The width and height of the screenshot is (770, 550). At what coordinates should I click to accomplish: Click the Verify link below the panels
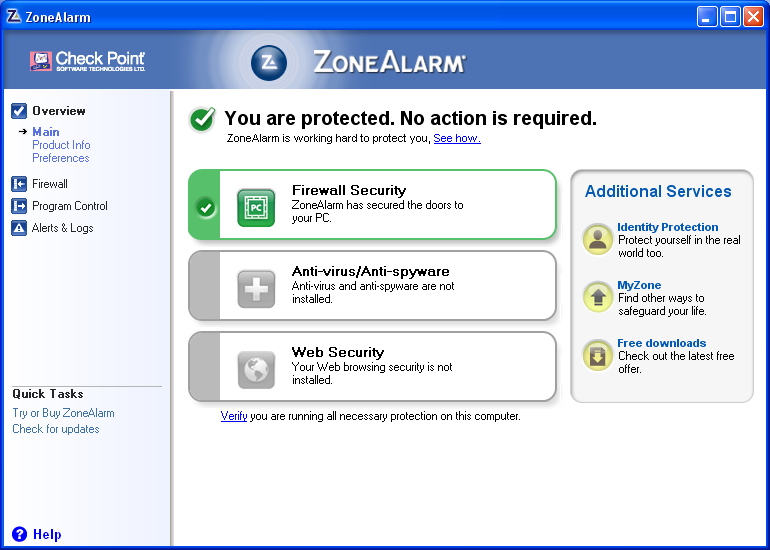[234, 416]
